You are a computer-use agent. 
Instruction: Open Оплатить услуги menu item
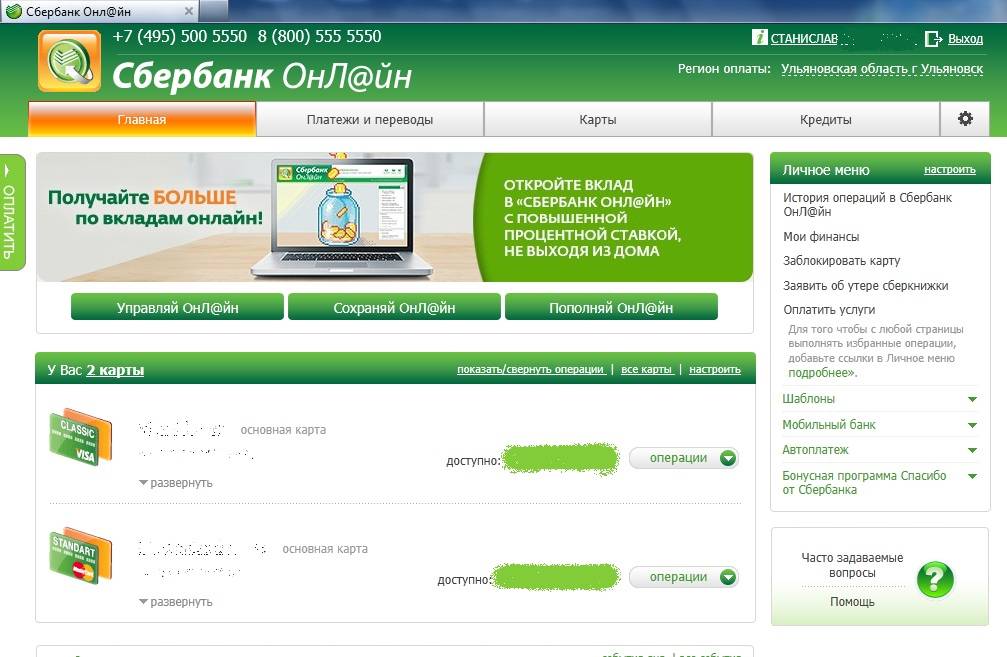pos(829,310)
